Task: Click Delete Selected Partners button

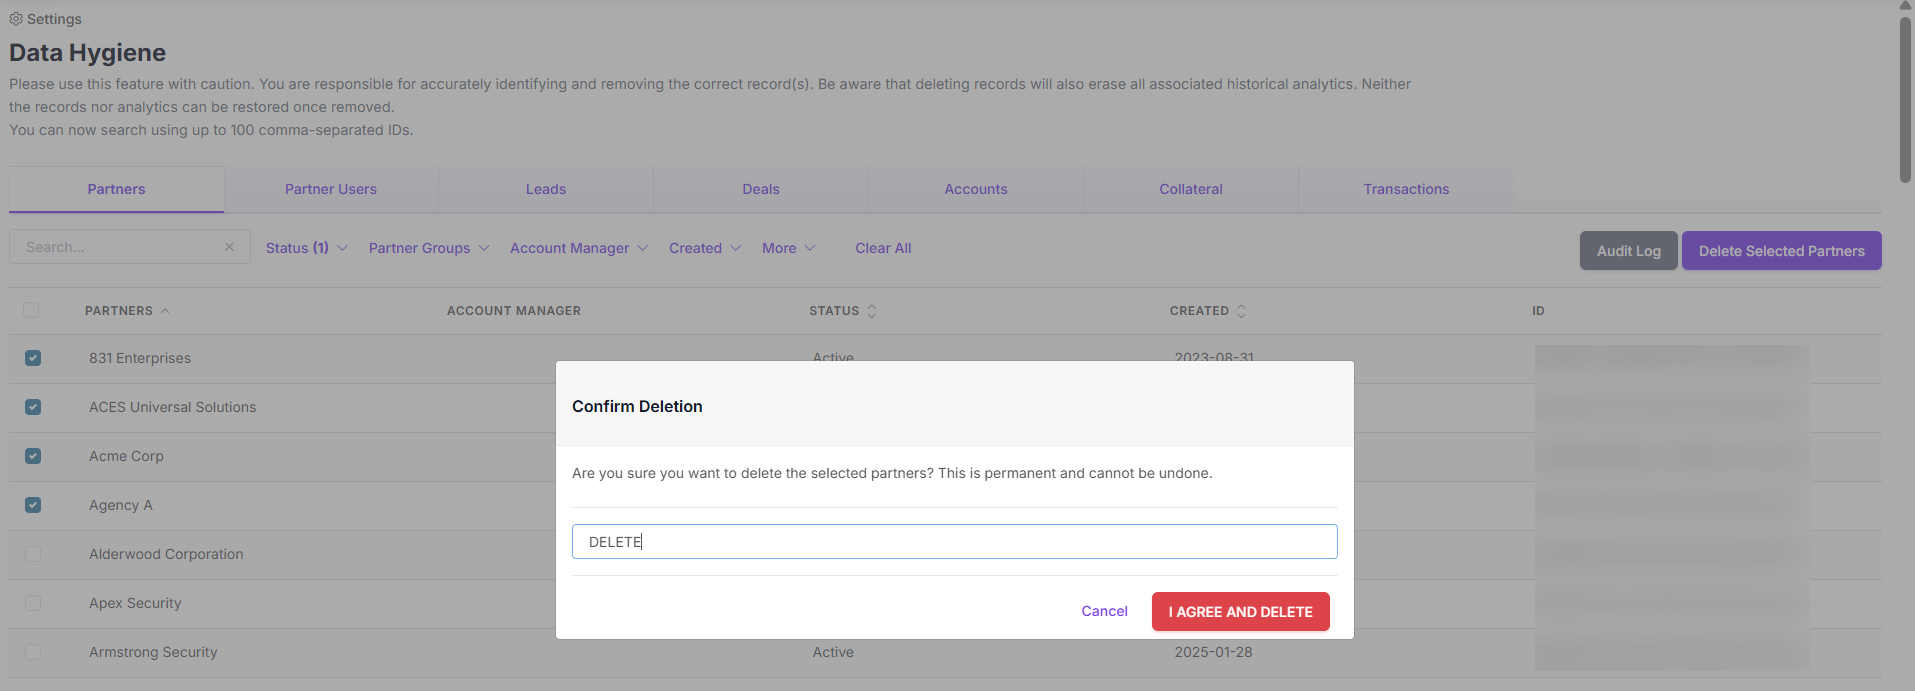Action: point(1781,251)
